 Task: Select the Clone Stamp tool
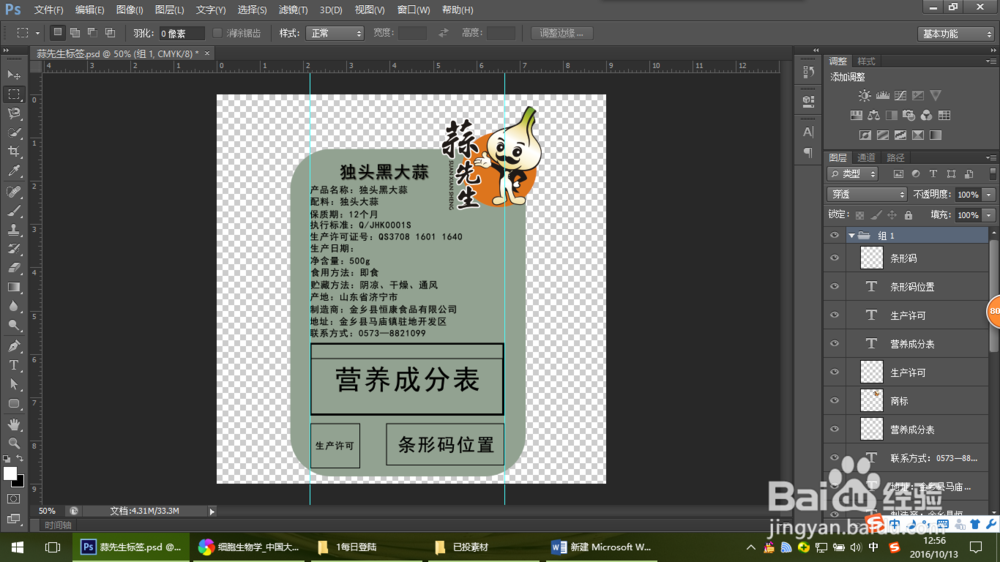[x=13, y=230]
